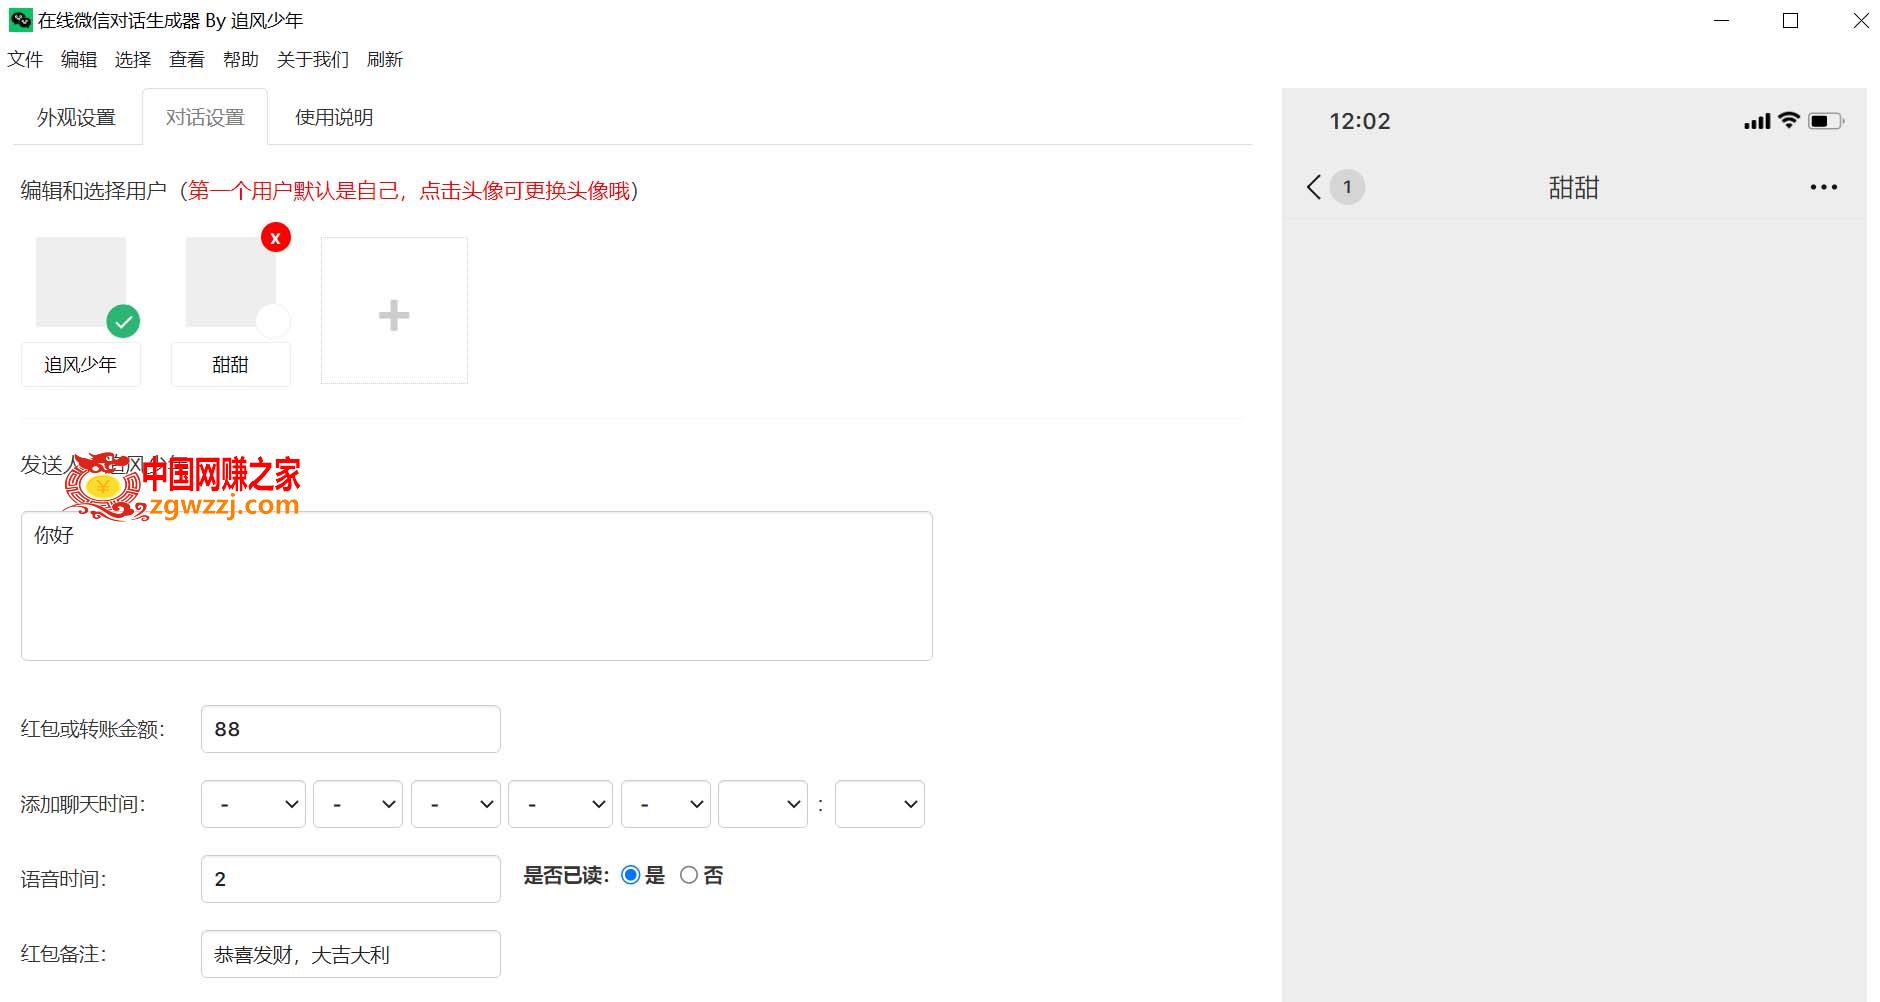Open the 查看 menu

[187, 60]
